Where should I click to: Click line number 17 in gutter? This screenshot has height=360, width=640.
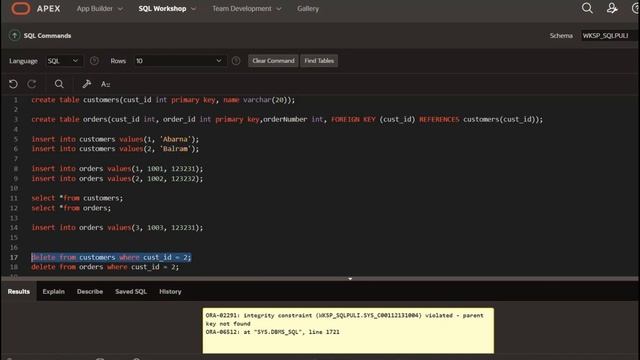(x=14, y=258)
